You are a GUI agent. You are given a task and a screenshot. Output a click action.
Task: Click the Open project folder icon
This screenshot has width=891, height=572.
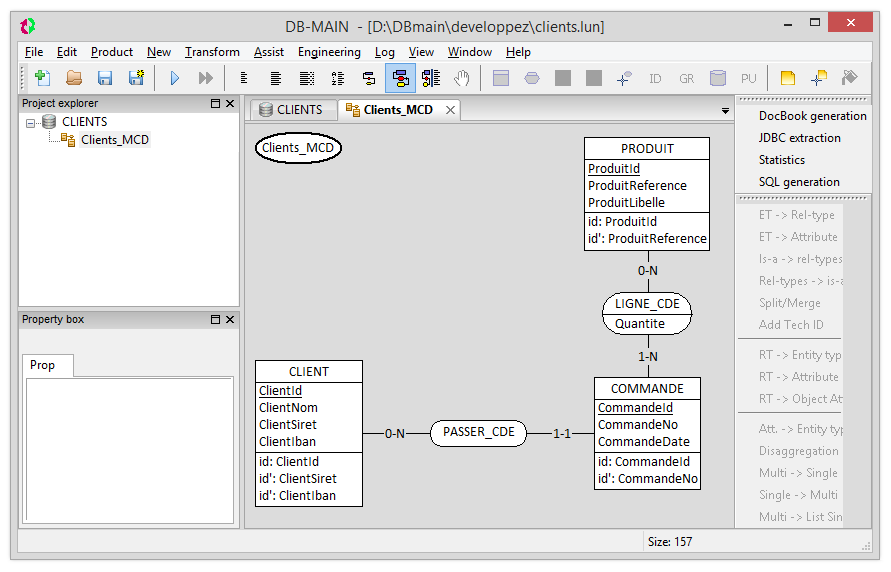(74, 78)
